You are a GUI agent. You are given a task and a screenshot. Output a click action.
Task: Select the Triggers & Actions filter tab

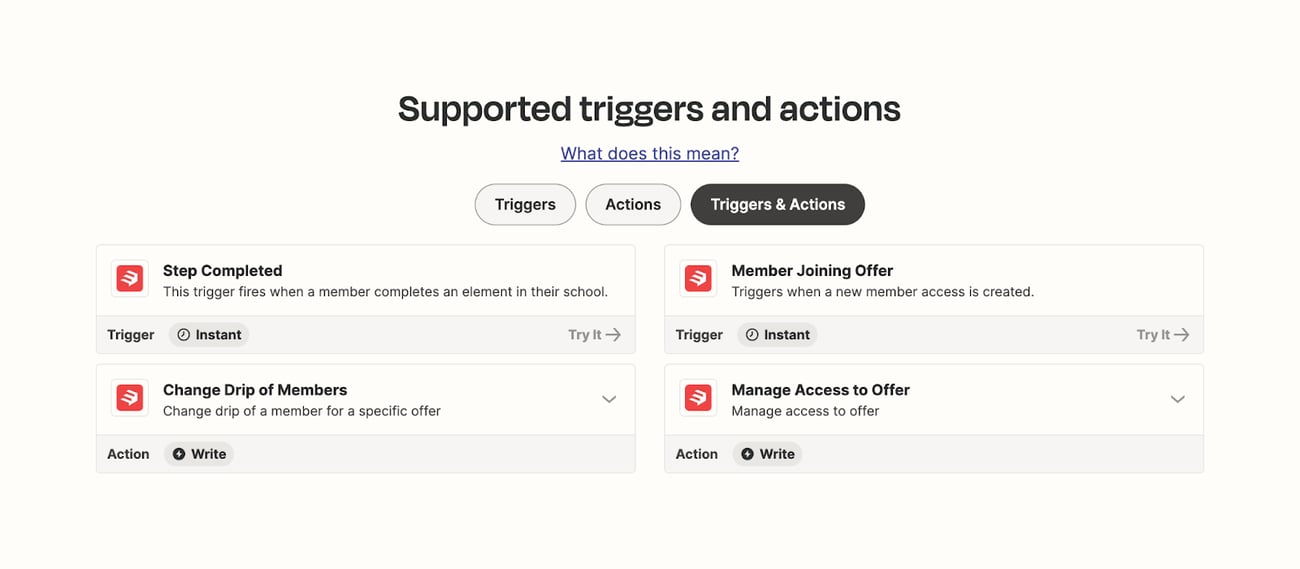(x=777, y=204)
